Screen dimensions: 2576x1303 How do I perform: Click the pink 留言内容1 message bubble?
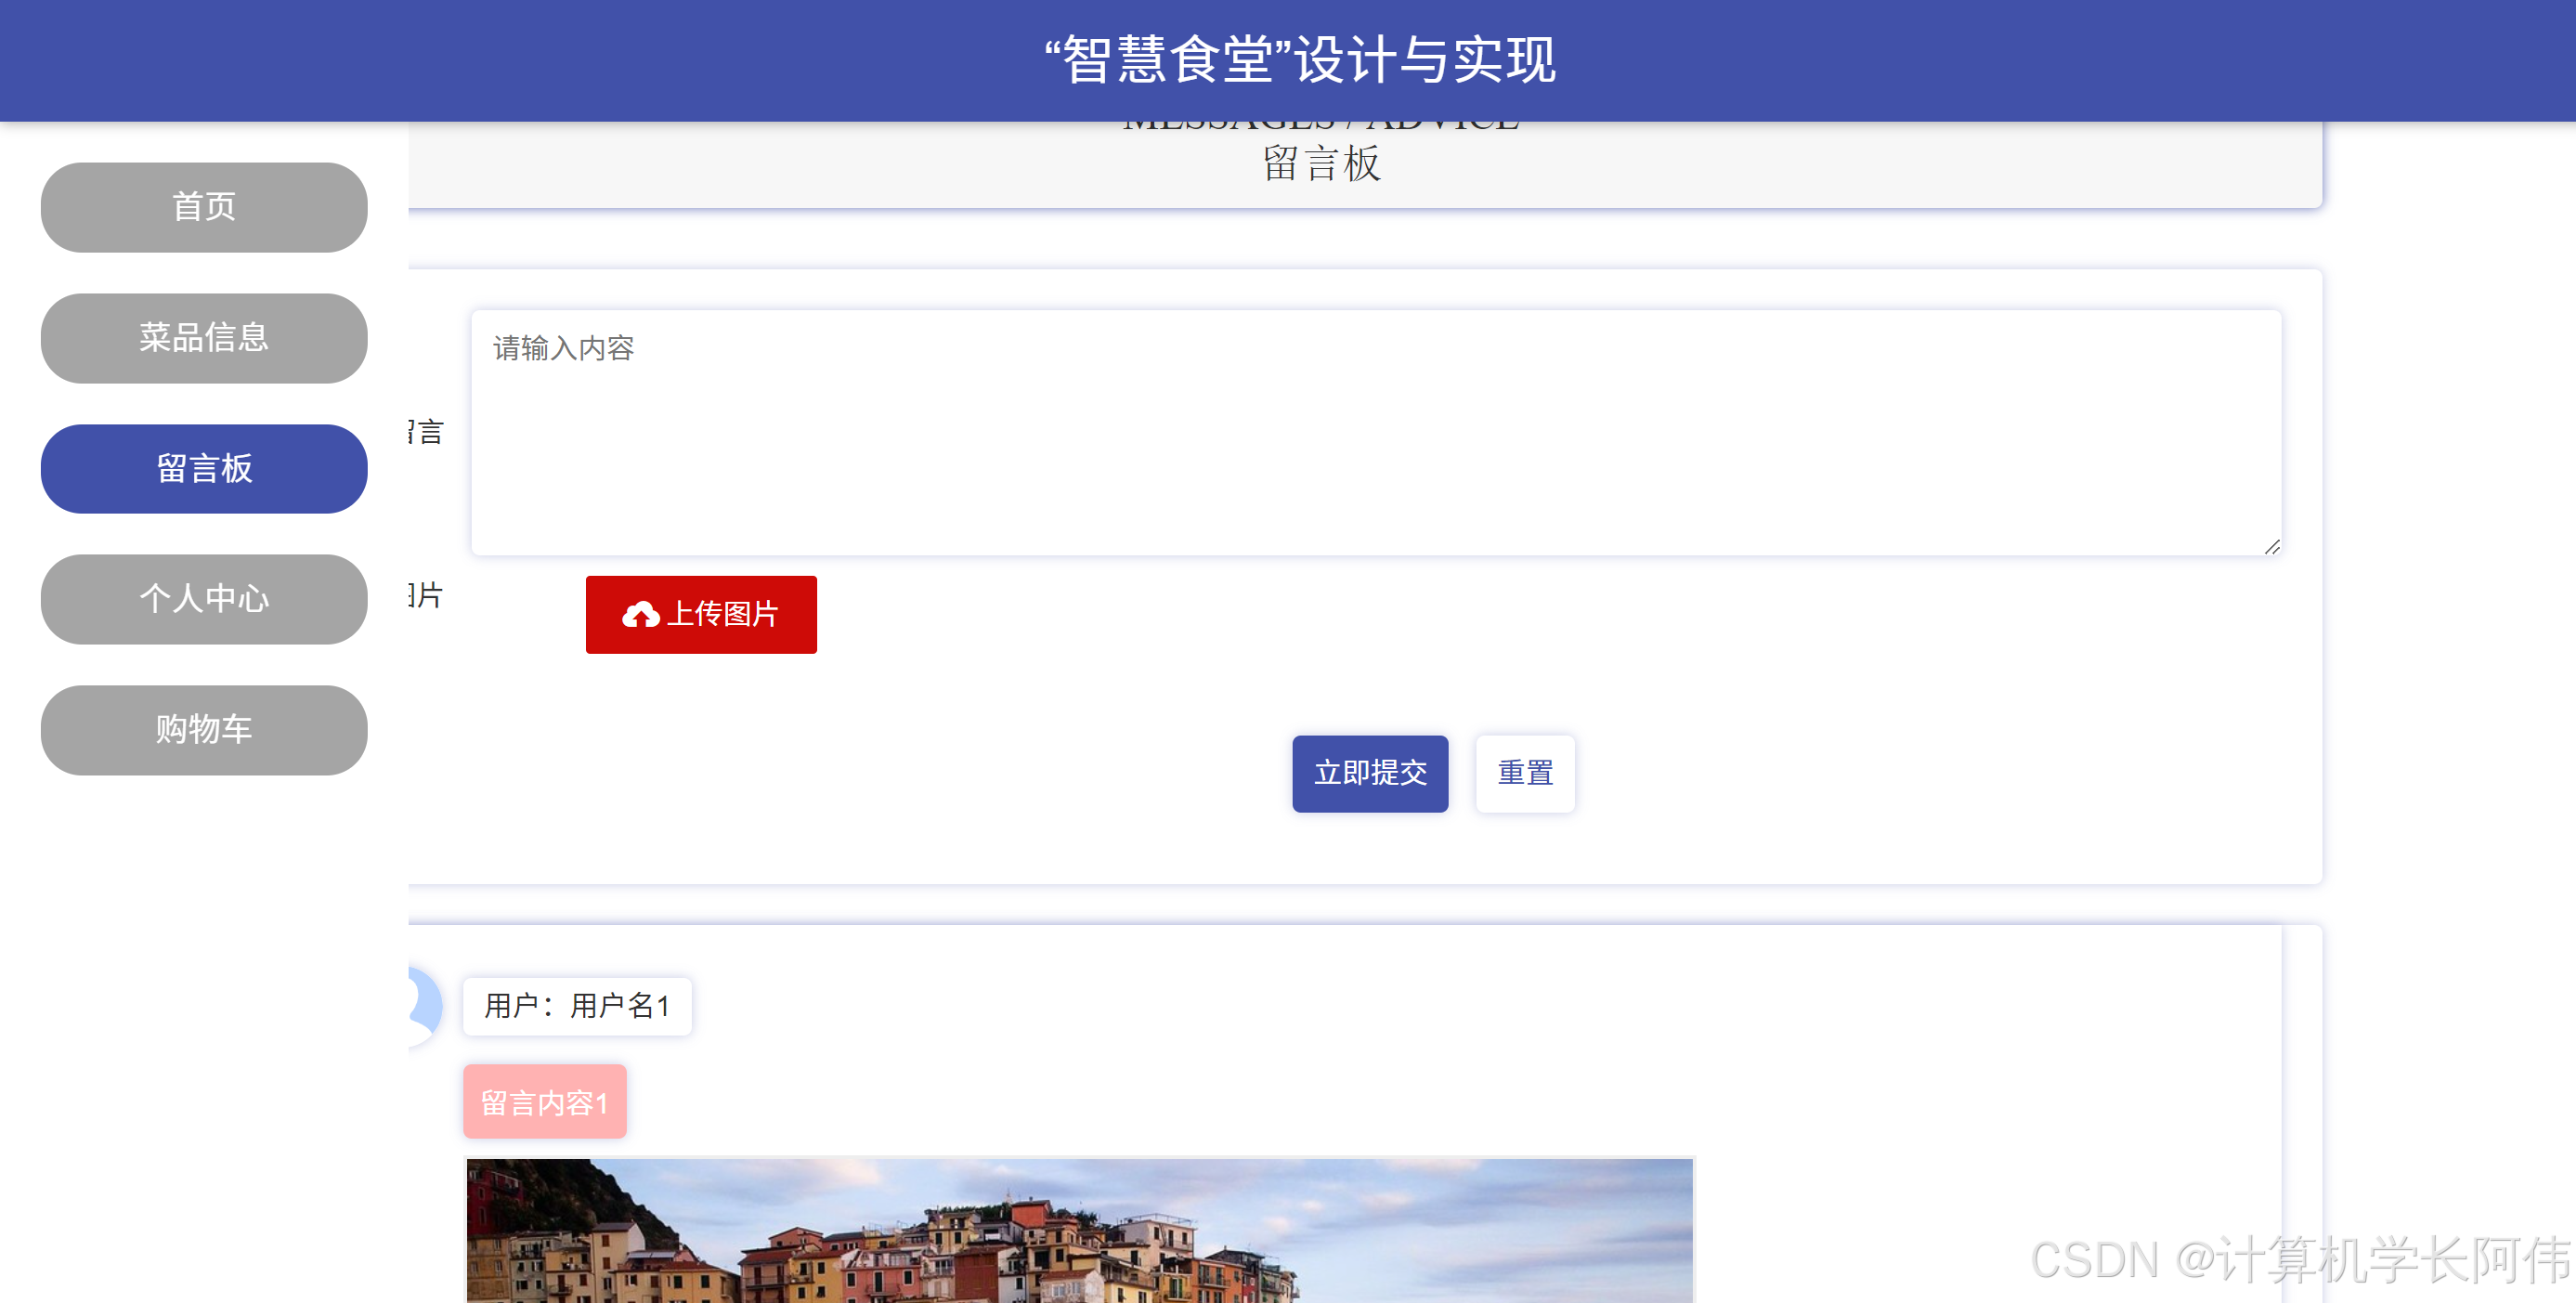[544, 1102]
